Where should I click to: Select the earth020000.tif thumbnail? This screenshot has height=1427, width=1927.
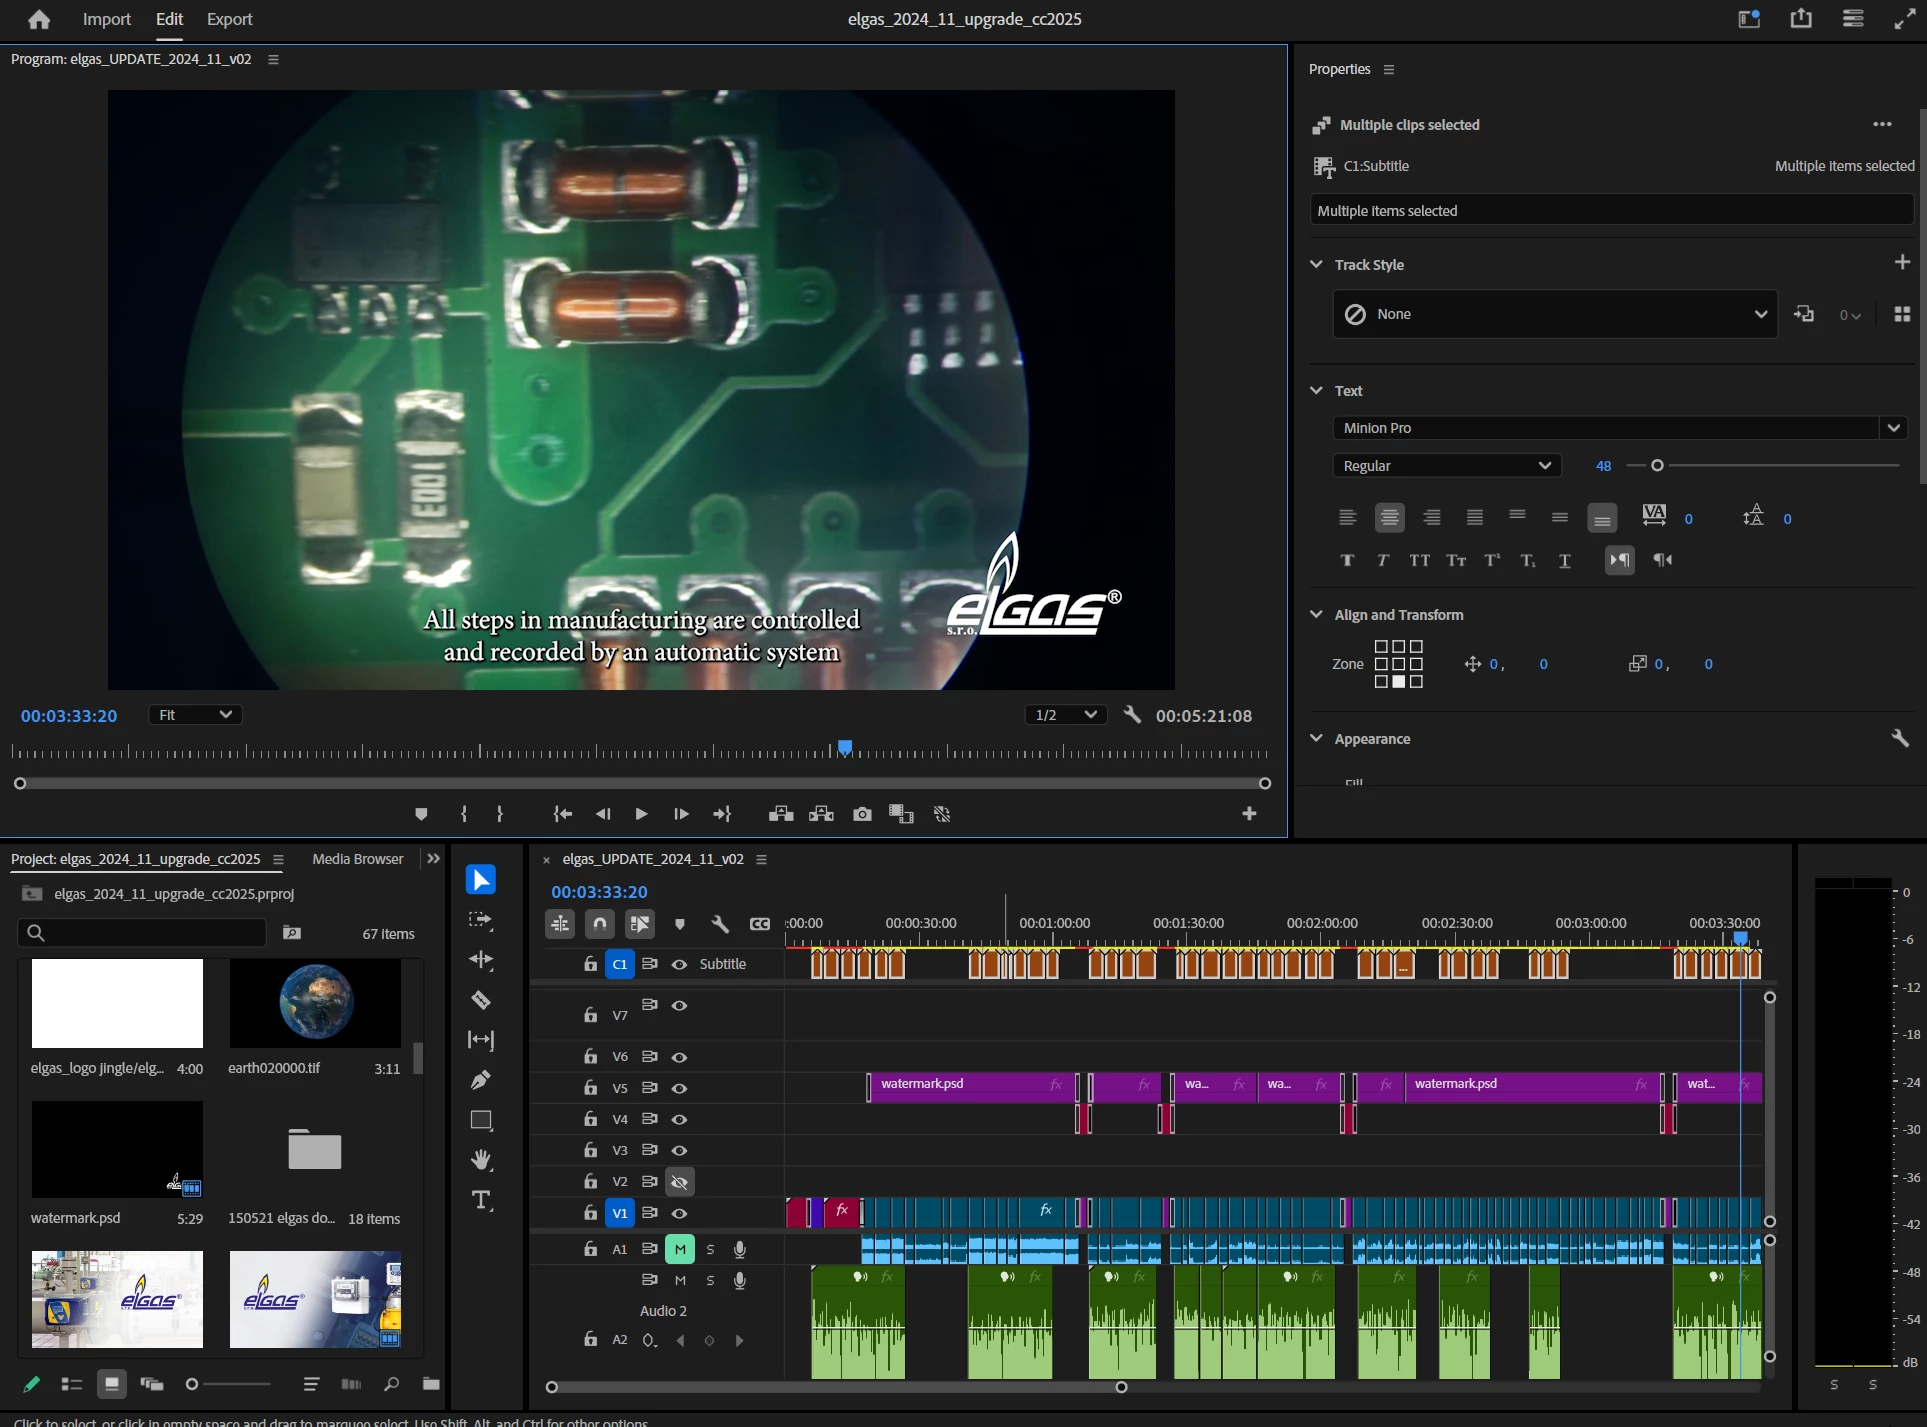315,1003
